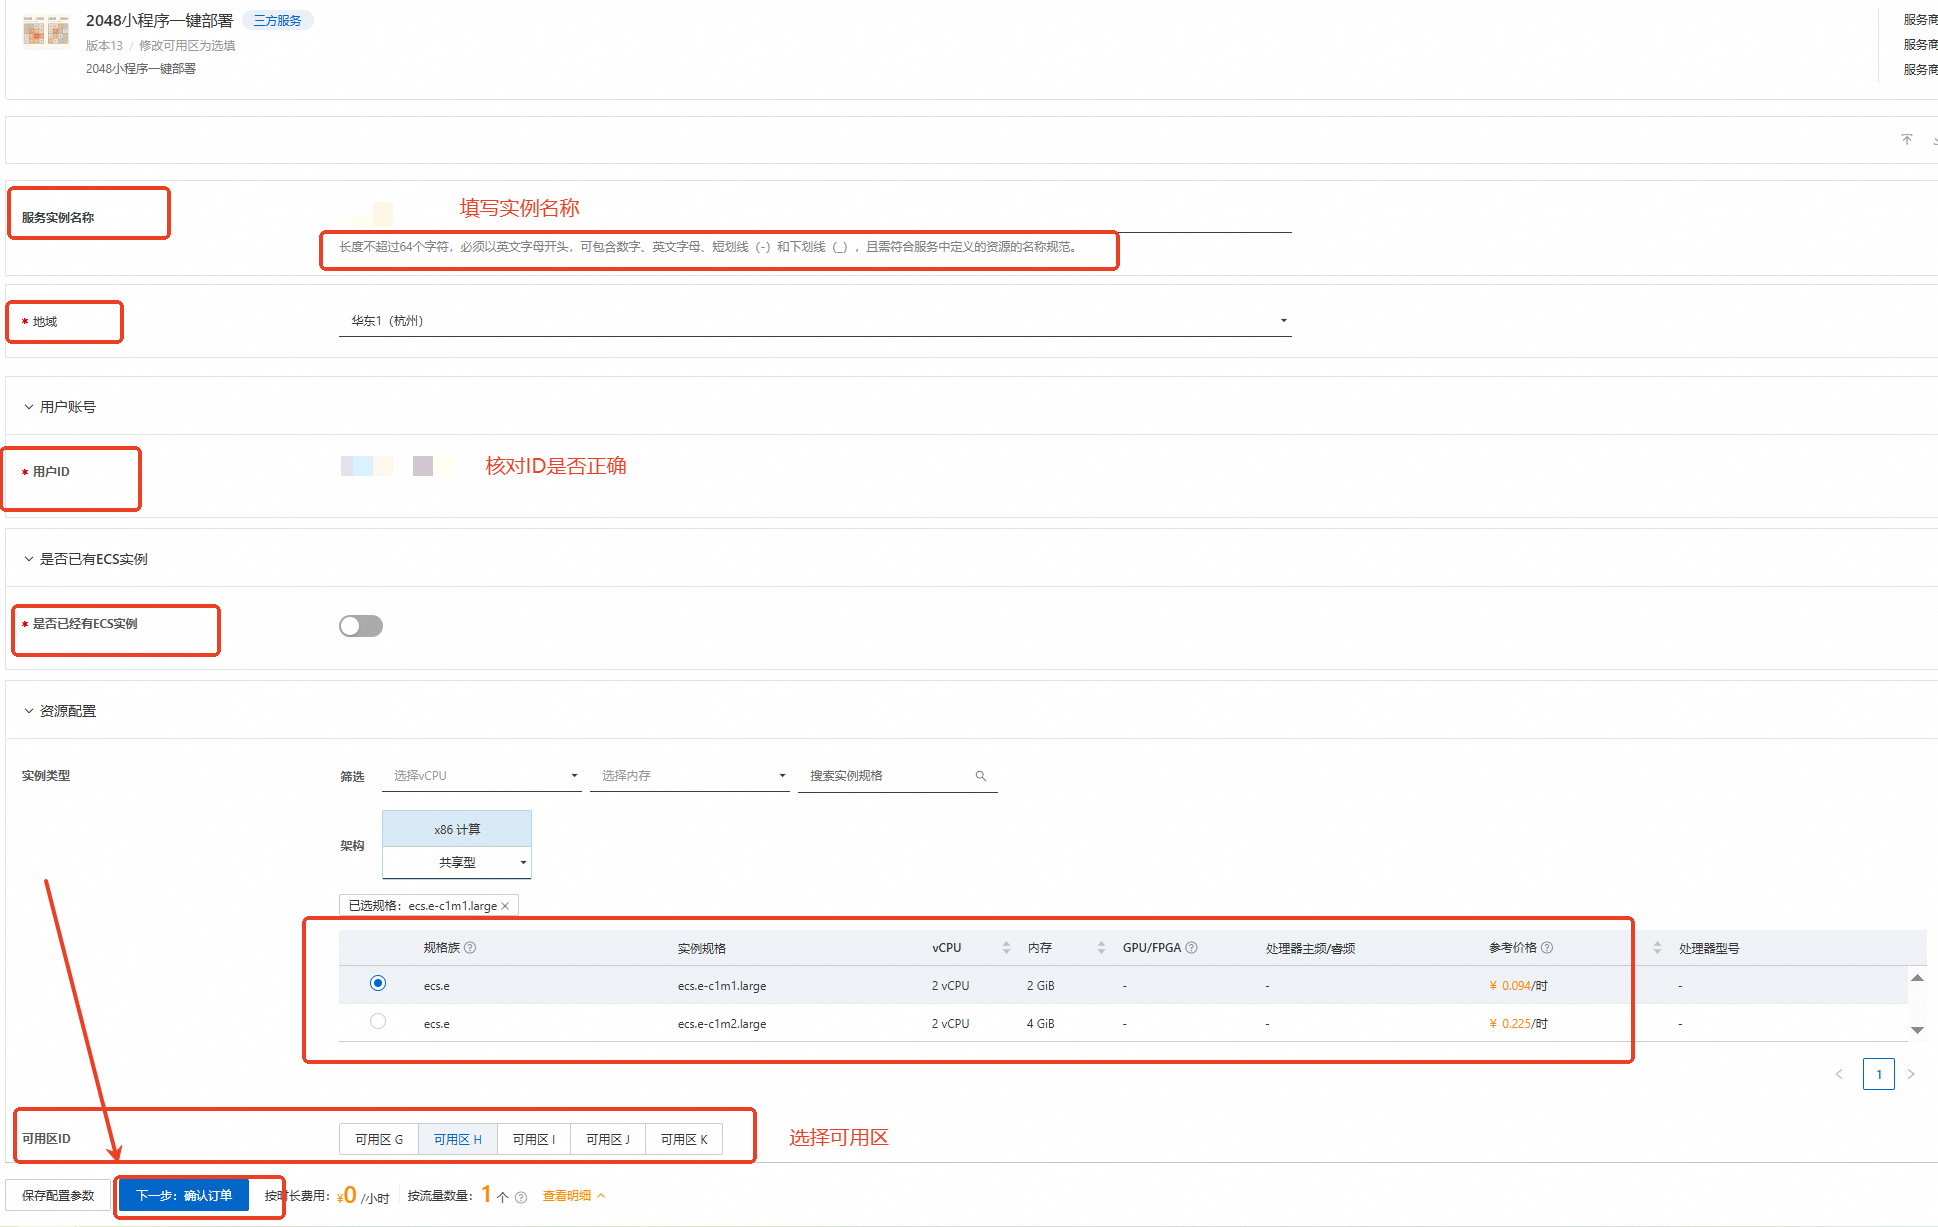Image resolution: width=1938 pixels, height=1227 pixels.
Task: Select ecs.e-c1m2.large instance radio button
Action: pos(378,1021)
